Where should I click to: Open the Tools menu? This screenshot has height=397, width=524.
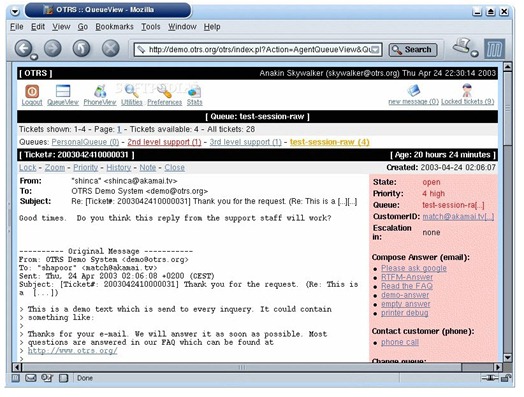pos(151,27)
